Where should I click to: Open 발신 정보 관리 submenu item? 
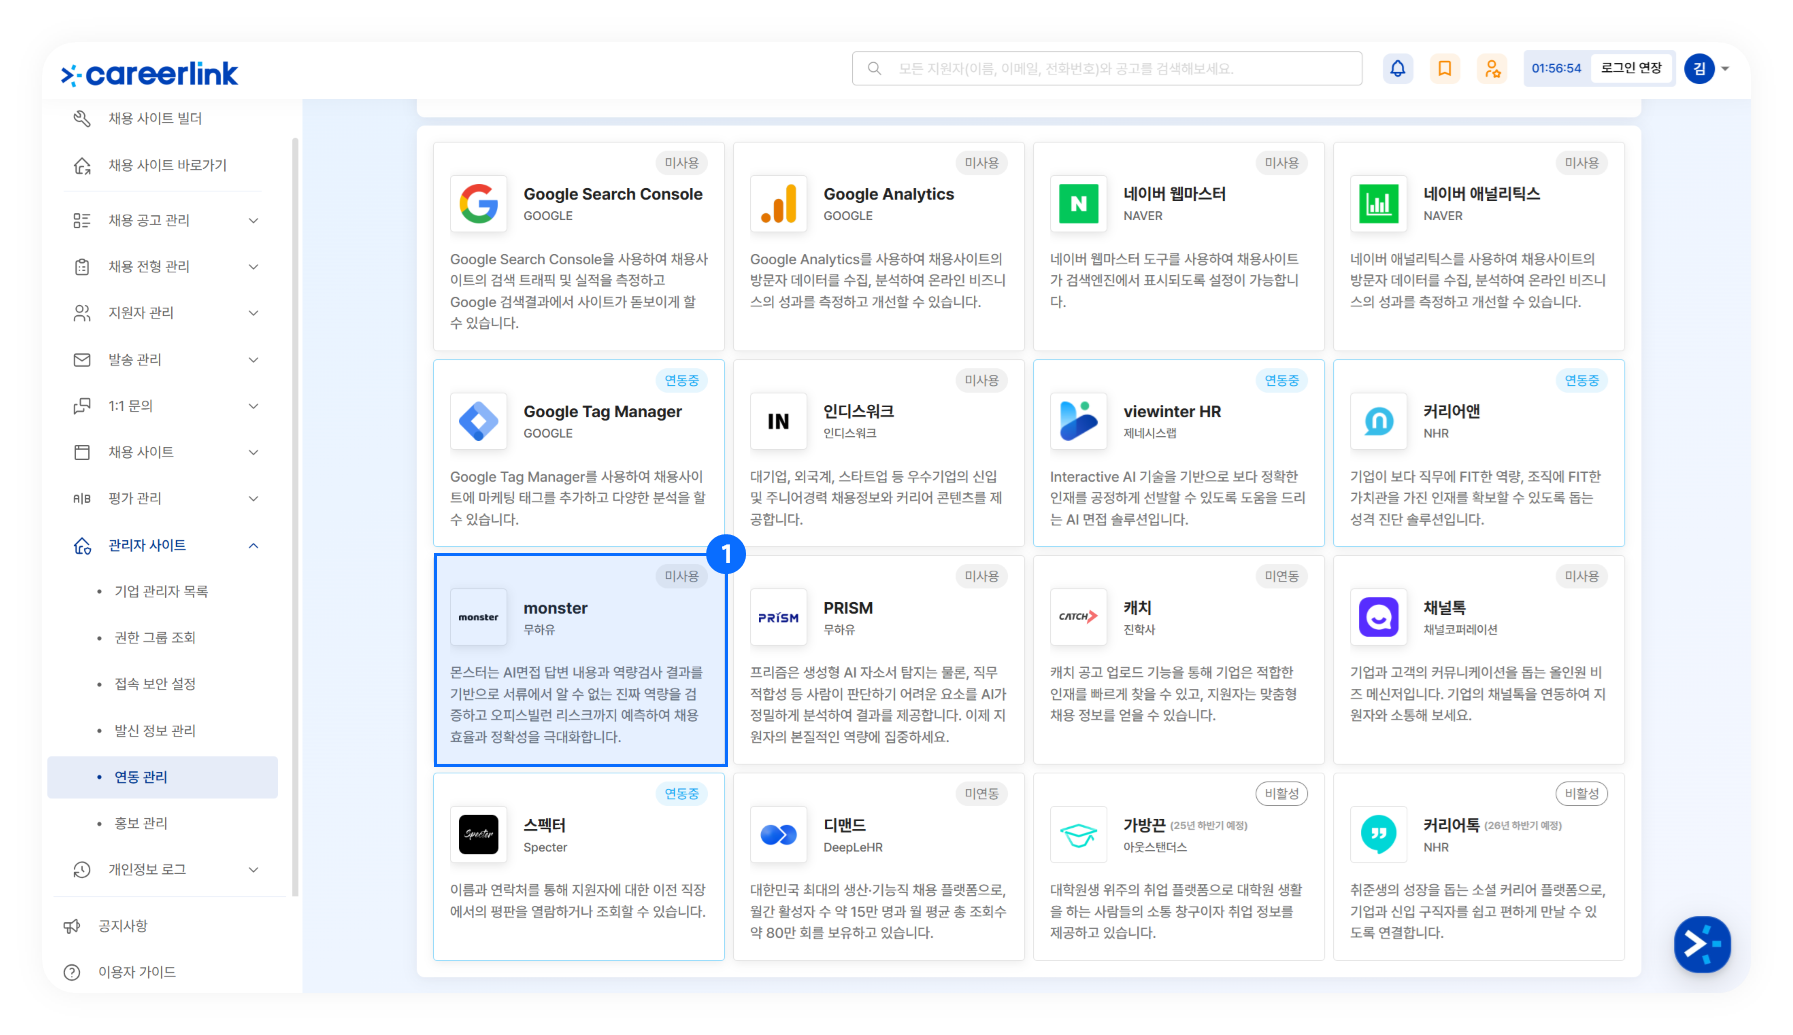(155, 730)
